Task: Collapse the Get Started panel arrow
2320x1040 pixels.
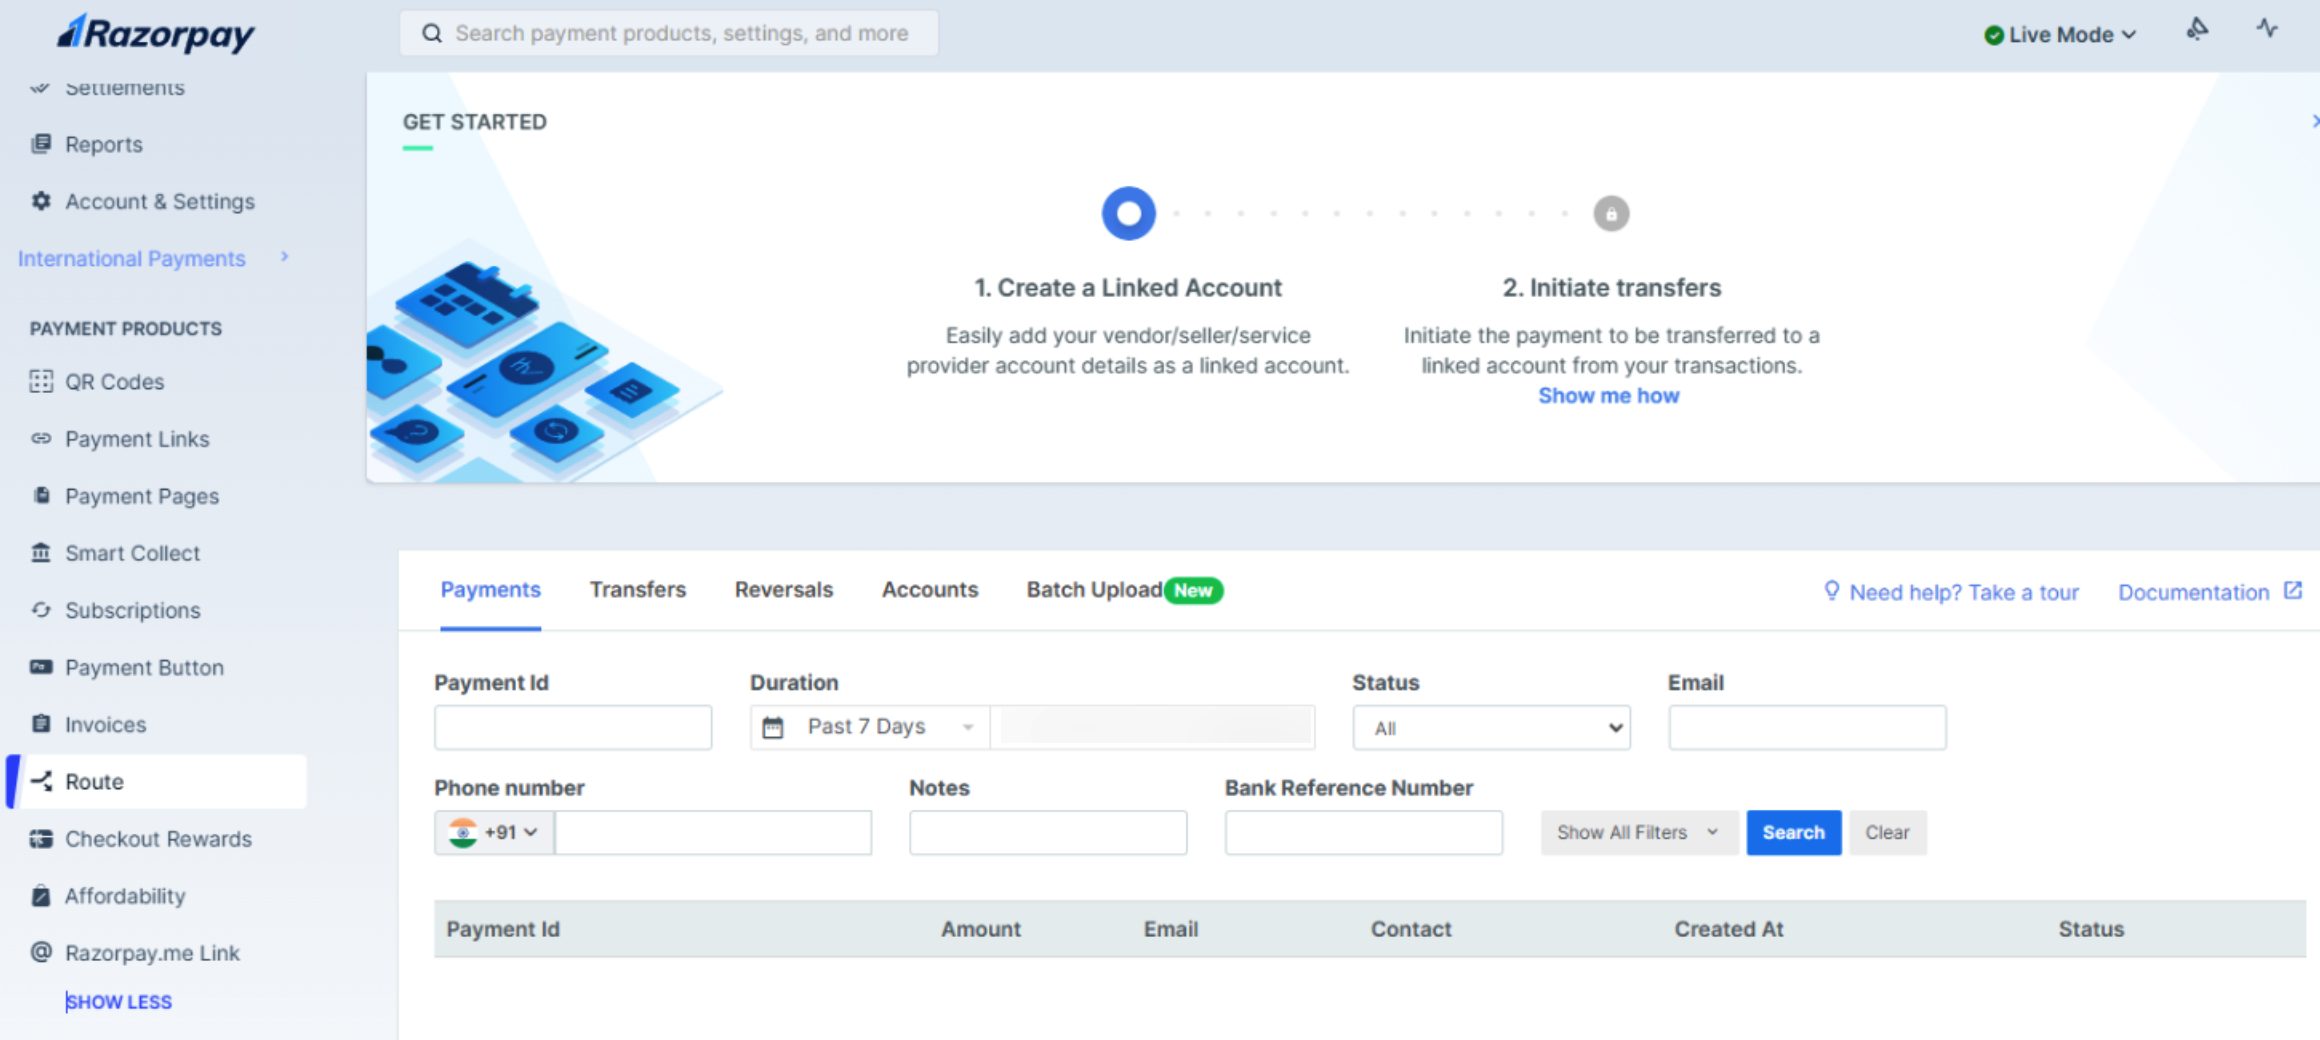Action: point(2314,121)
